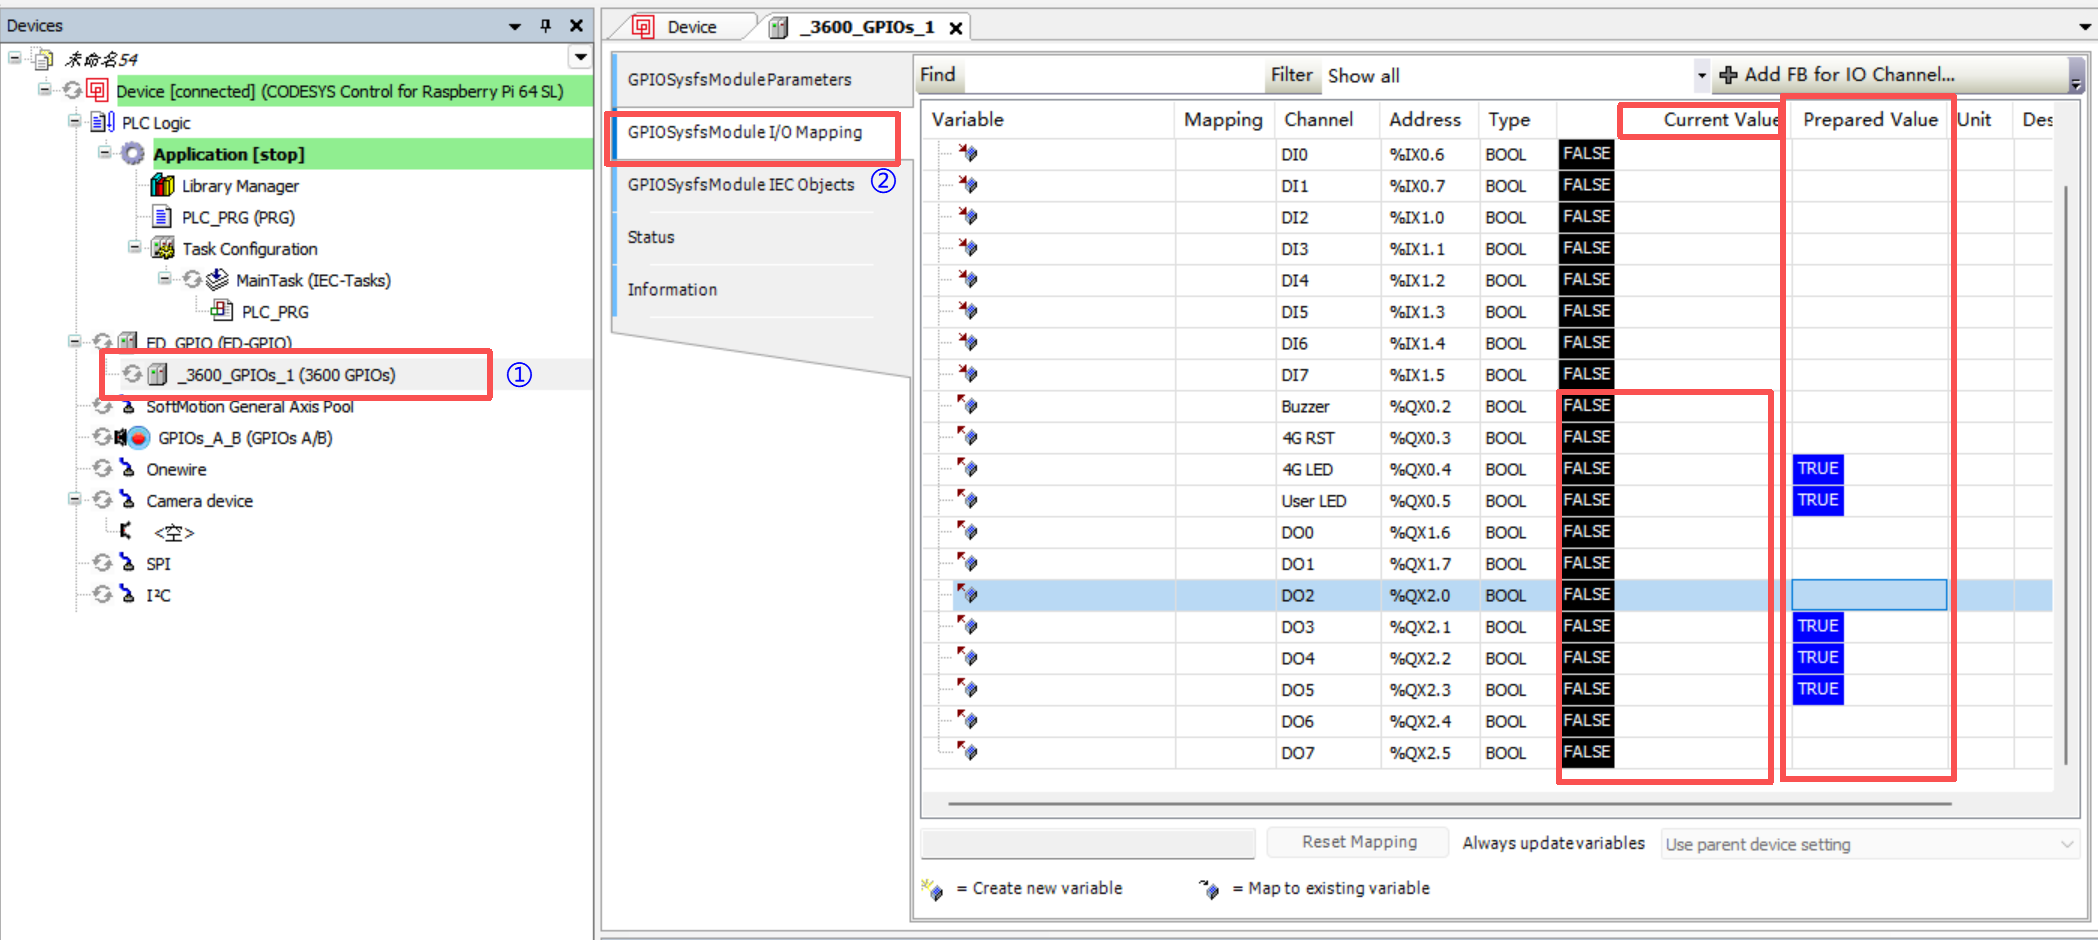Viewport: 2098px width, 940px height.
Task: Collapse the PLC Logic tree node
Action: coord(75,122)
